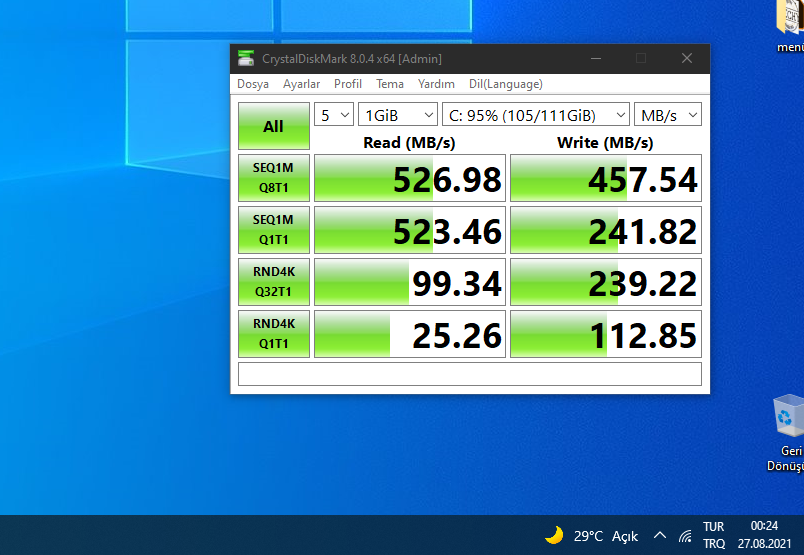Open the 1GiB test size dropdown
This screenshot has height=555, width=804.
pyautogui.click(x=398, y=115)
